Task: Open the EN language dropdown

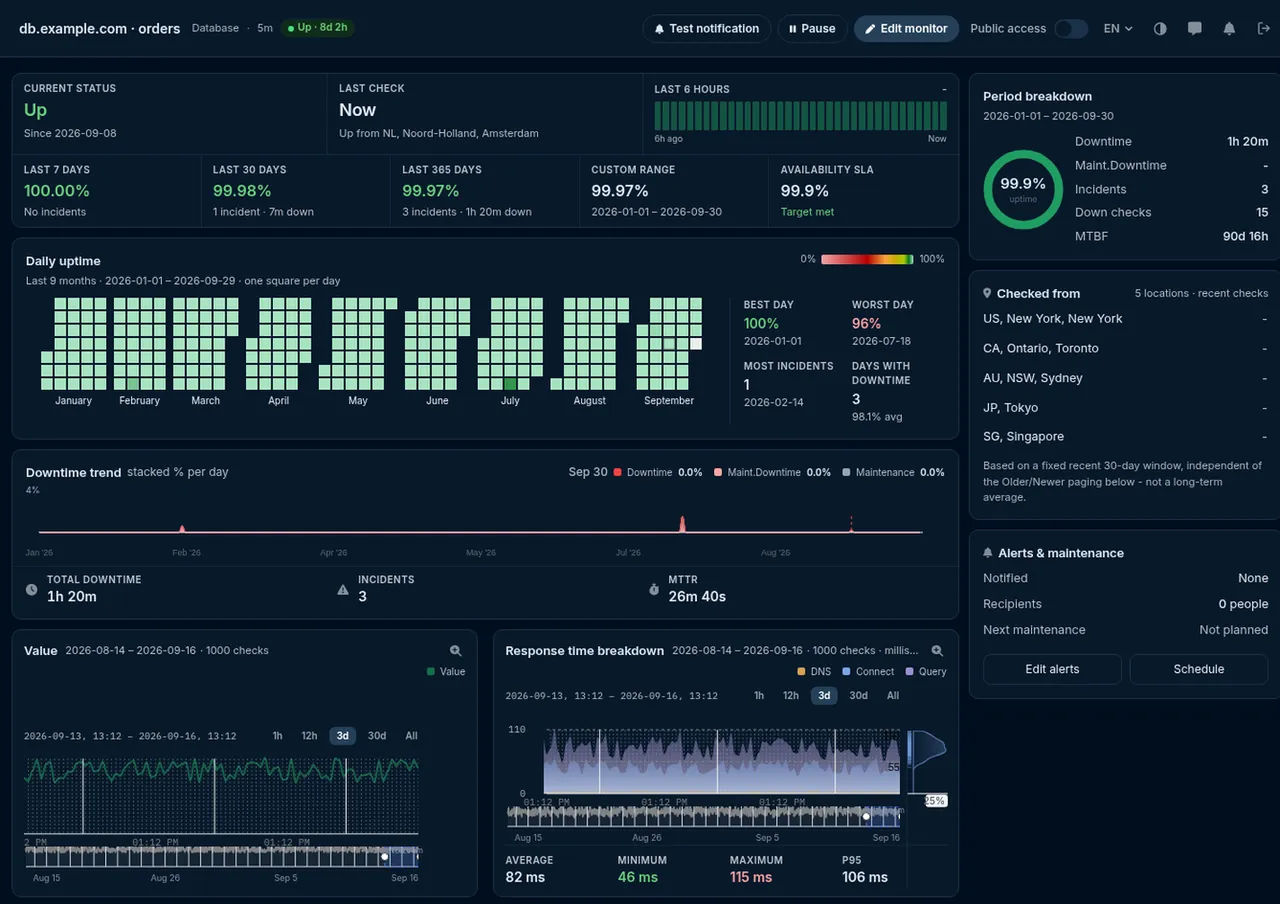Action: [1118, 29]
